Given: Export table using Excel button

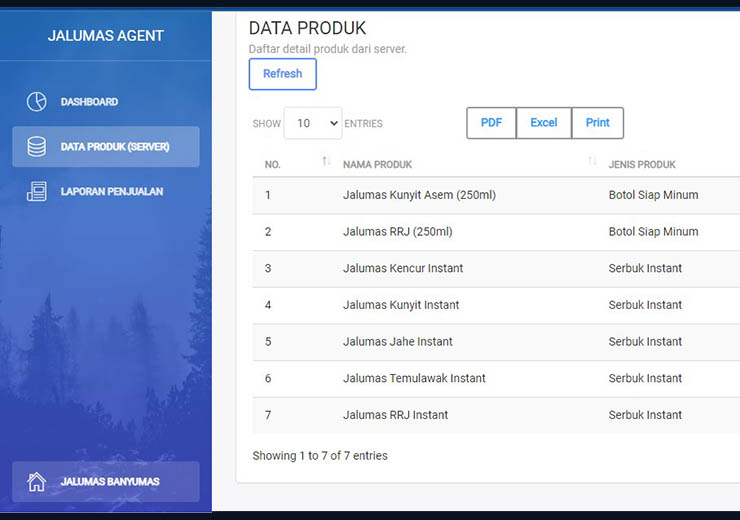Looking at the screenshot, I should pyautogui.click(x=544, y=123).
